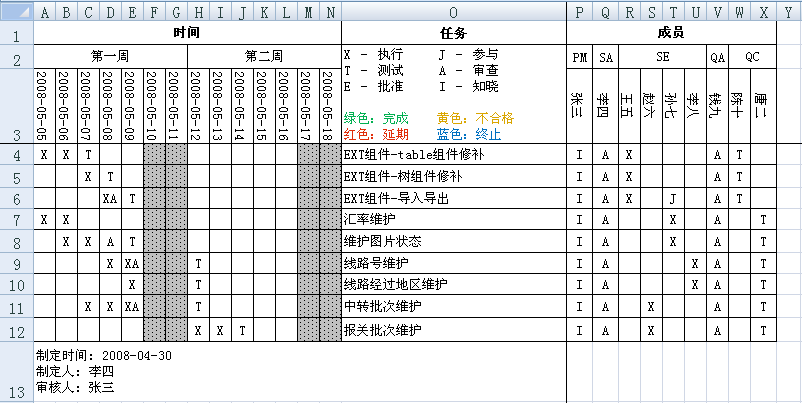Select the 成员 header cell
Screen dimensions: 802x403
[671, 33]
